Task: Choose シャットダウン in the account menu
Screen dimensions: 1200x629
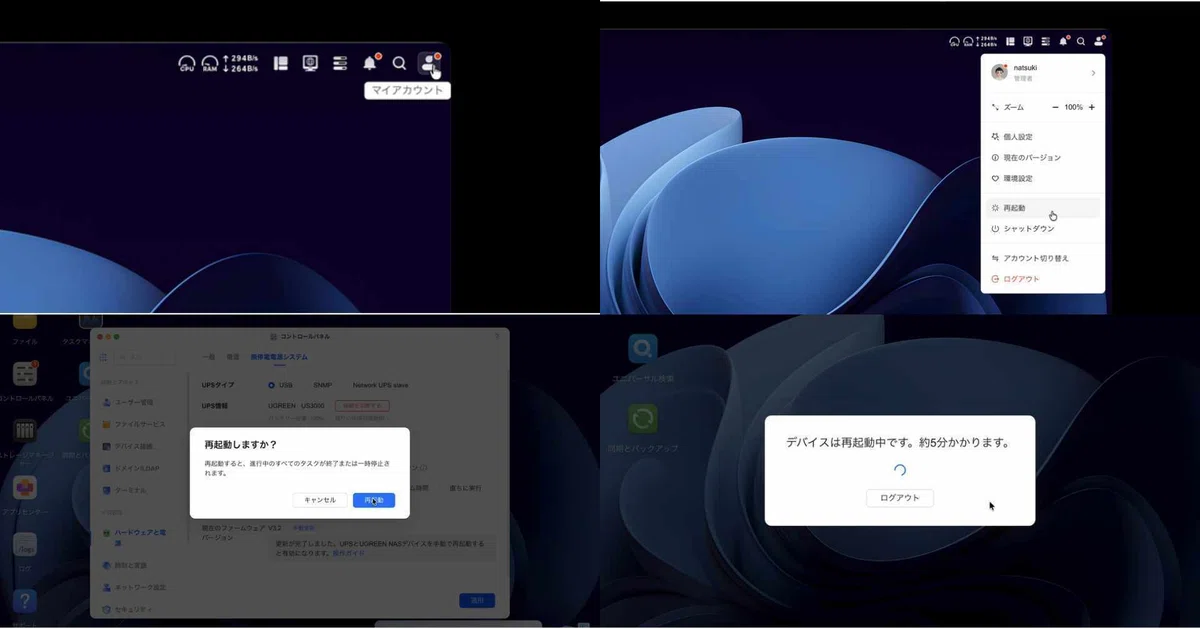Action: [1042, 229]
